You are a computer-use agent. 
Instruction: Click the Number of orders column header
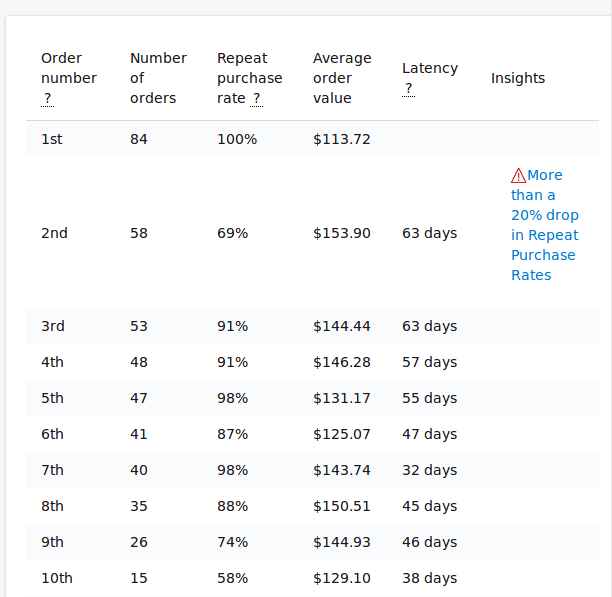pos(158,78)
